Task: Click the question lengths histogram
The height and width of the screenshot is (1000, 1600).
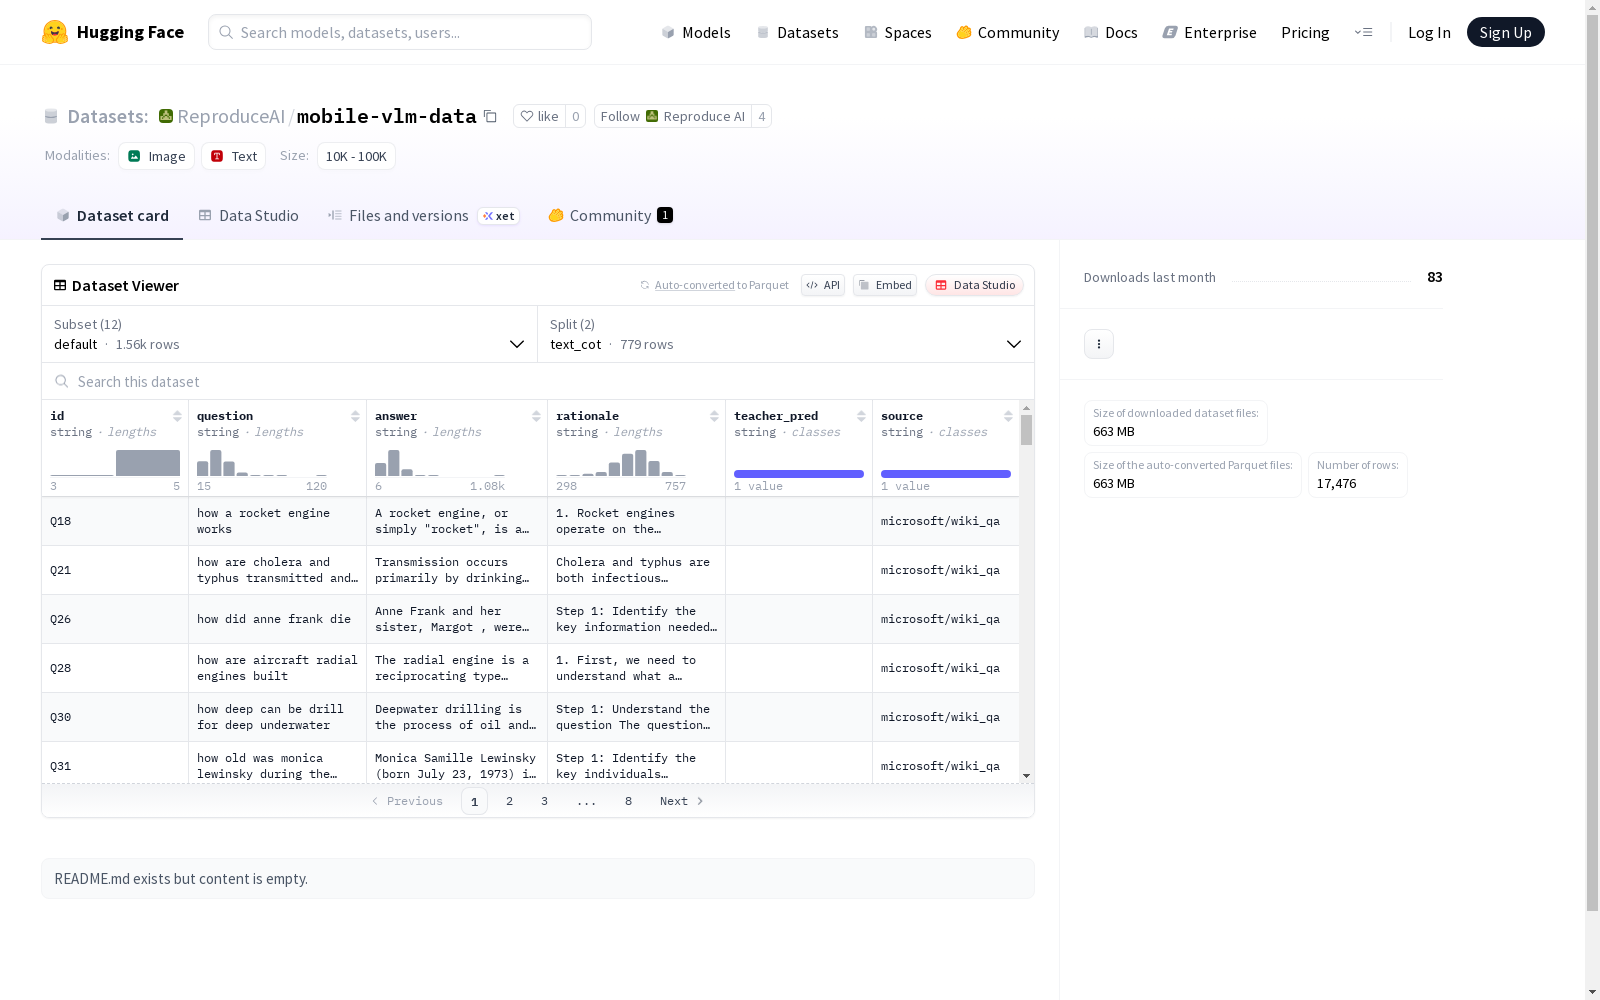Action: pyautogui.click(x=262, y=463)
